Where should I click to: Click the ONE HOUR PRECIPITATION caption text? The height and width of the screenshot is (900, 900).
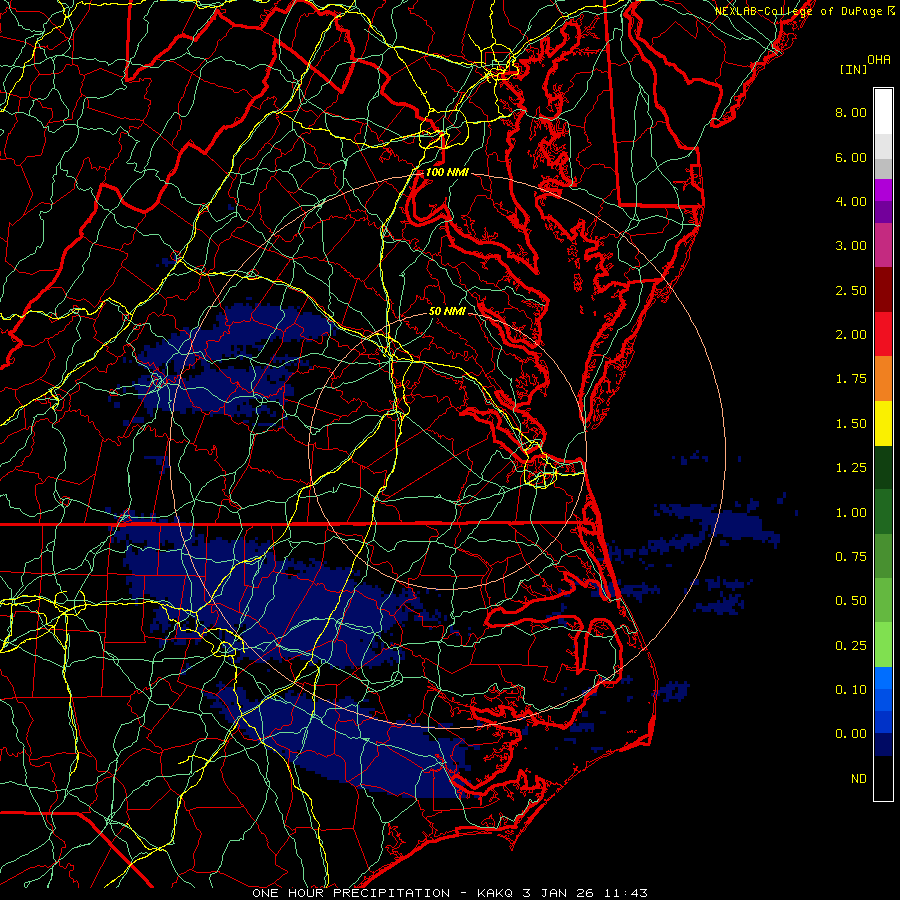pyautogui.click(x=351, y=893)
